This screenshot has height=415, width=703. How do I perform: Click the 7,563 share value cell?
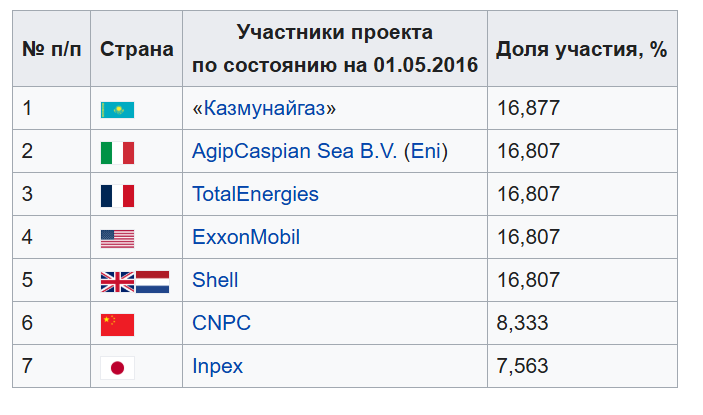(x=522, y=367)
